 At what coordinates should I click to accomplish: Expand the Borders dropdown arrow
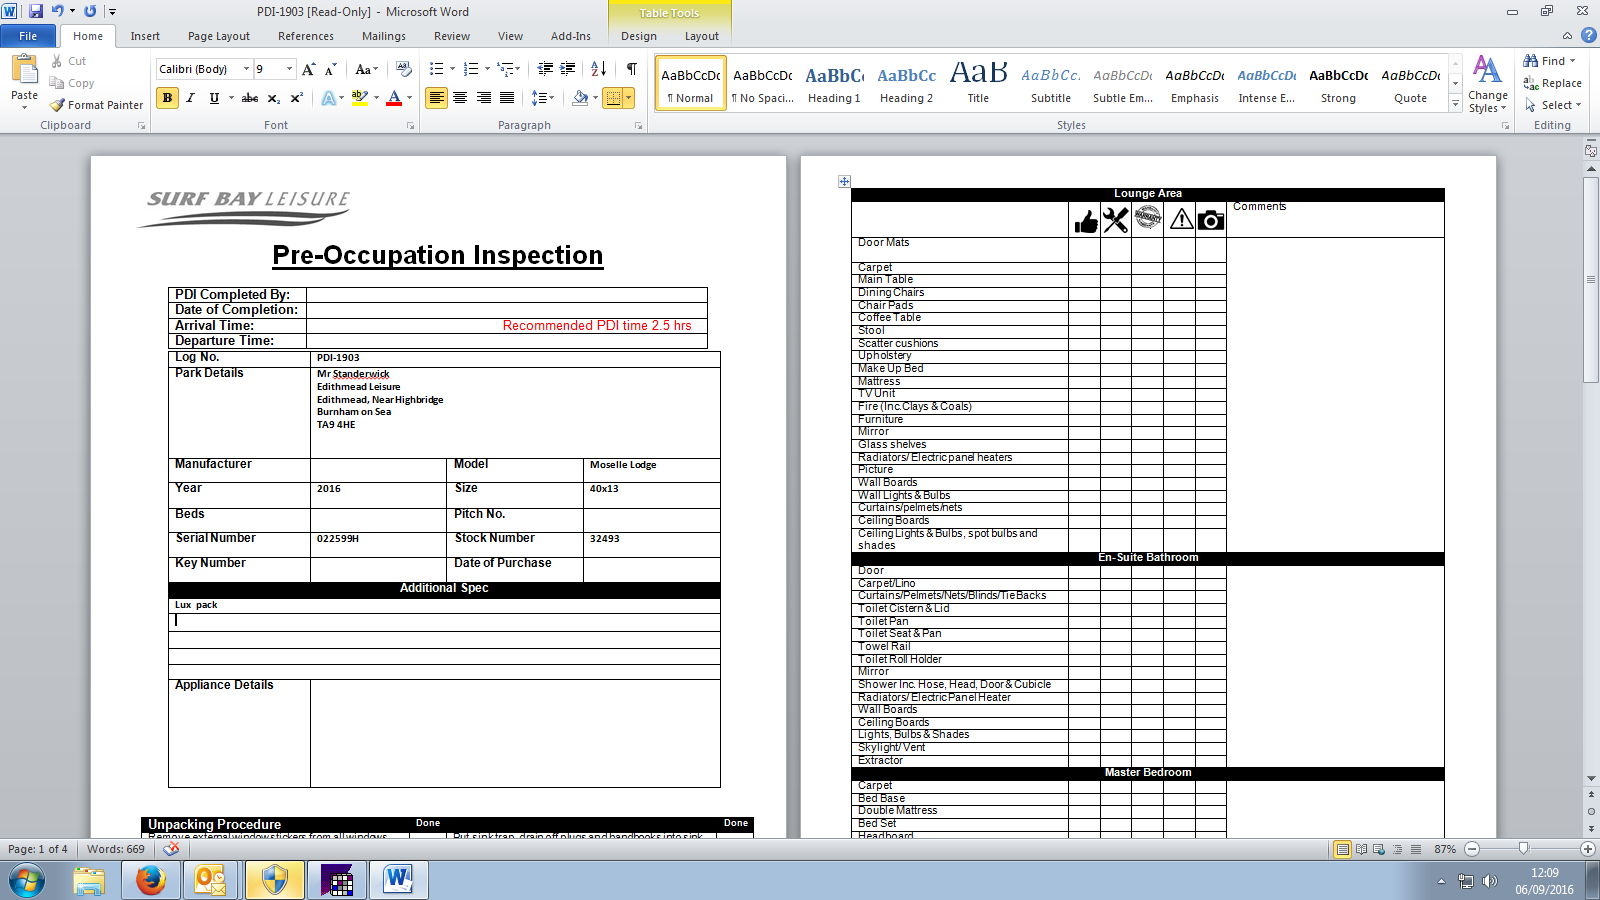pos(628,98)
